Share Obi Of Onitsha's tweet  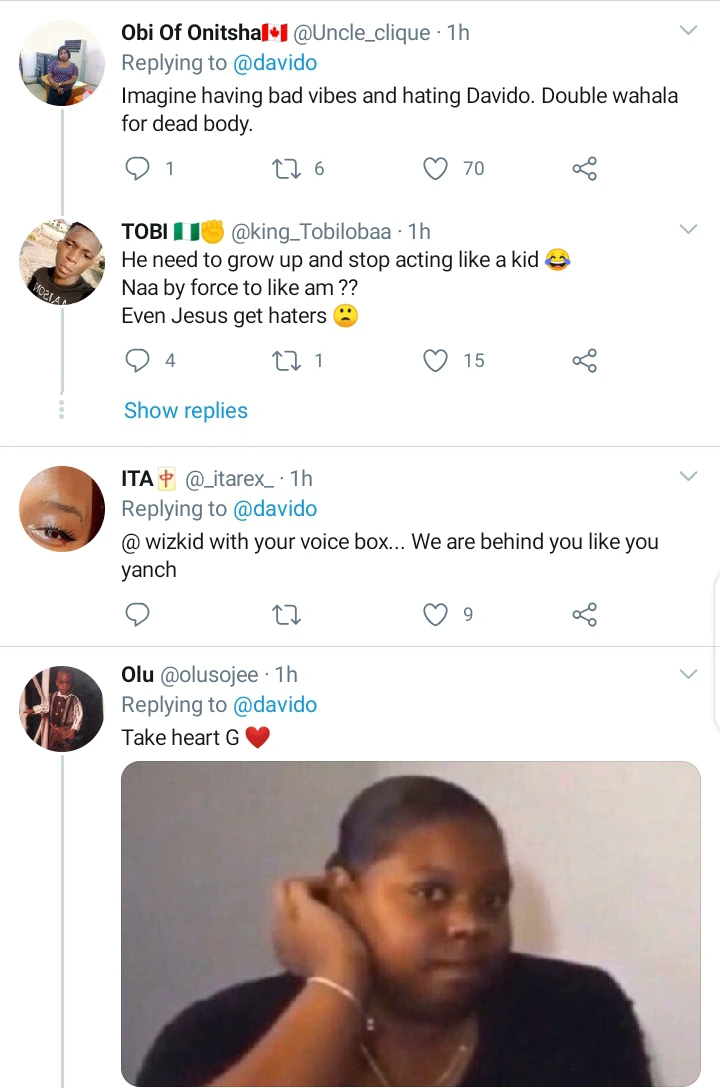[x=585, y=169]
